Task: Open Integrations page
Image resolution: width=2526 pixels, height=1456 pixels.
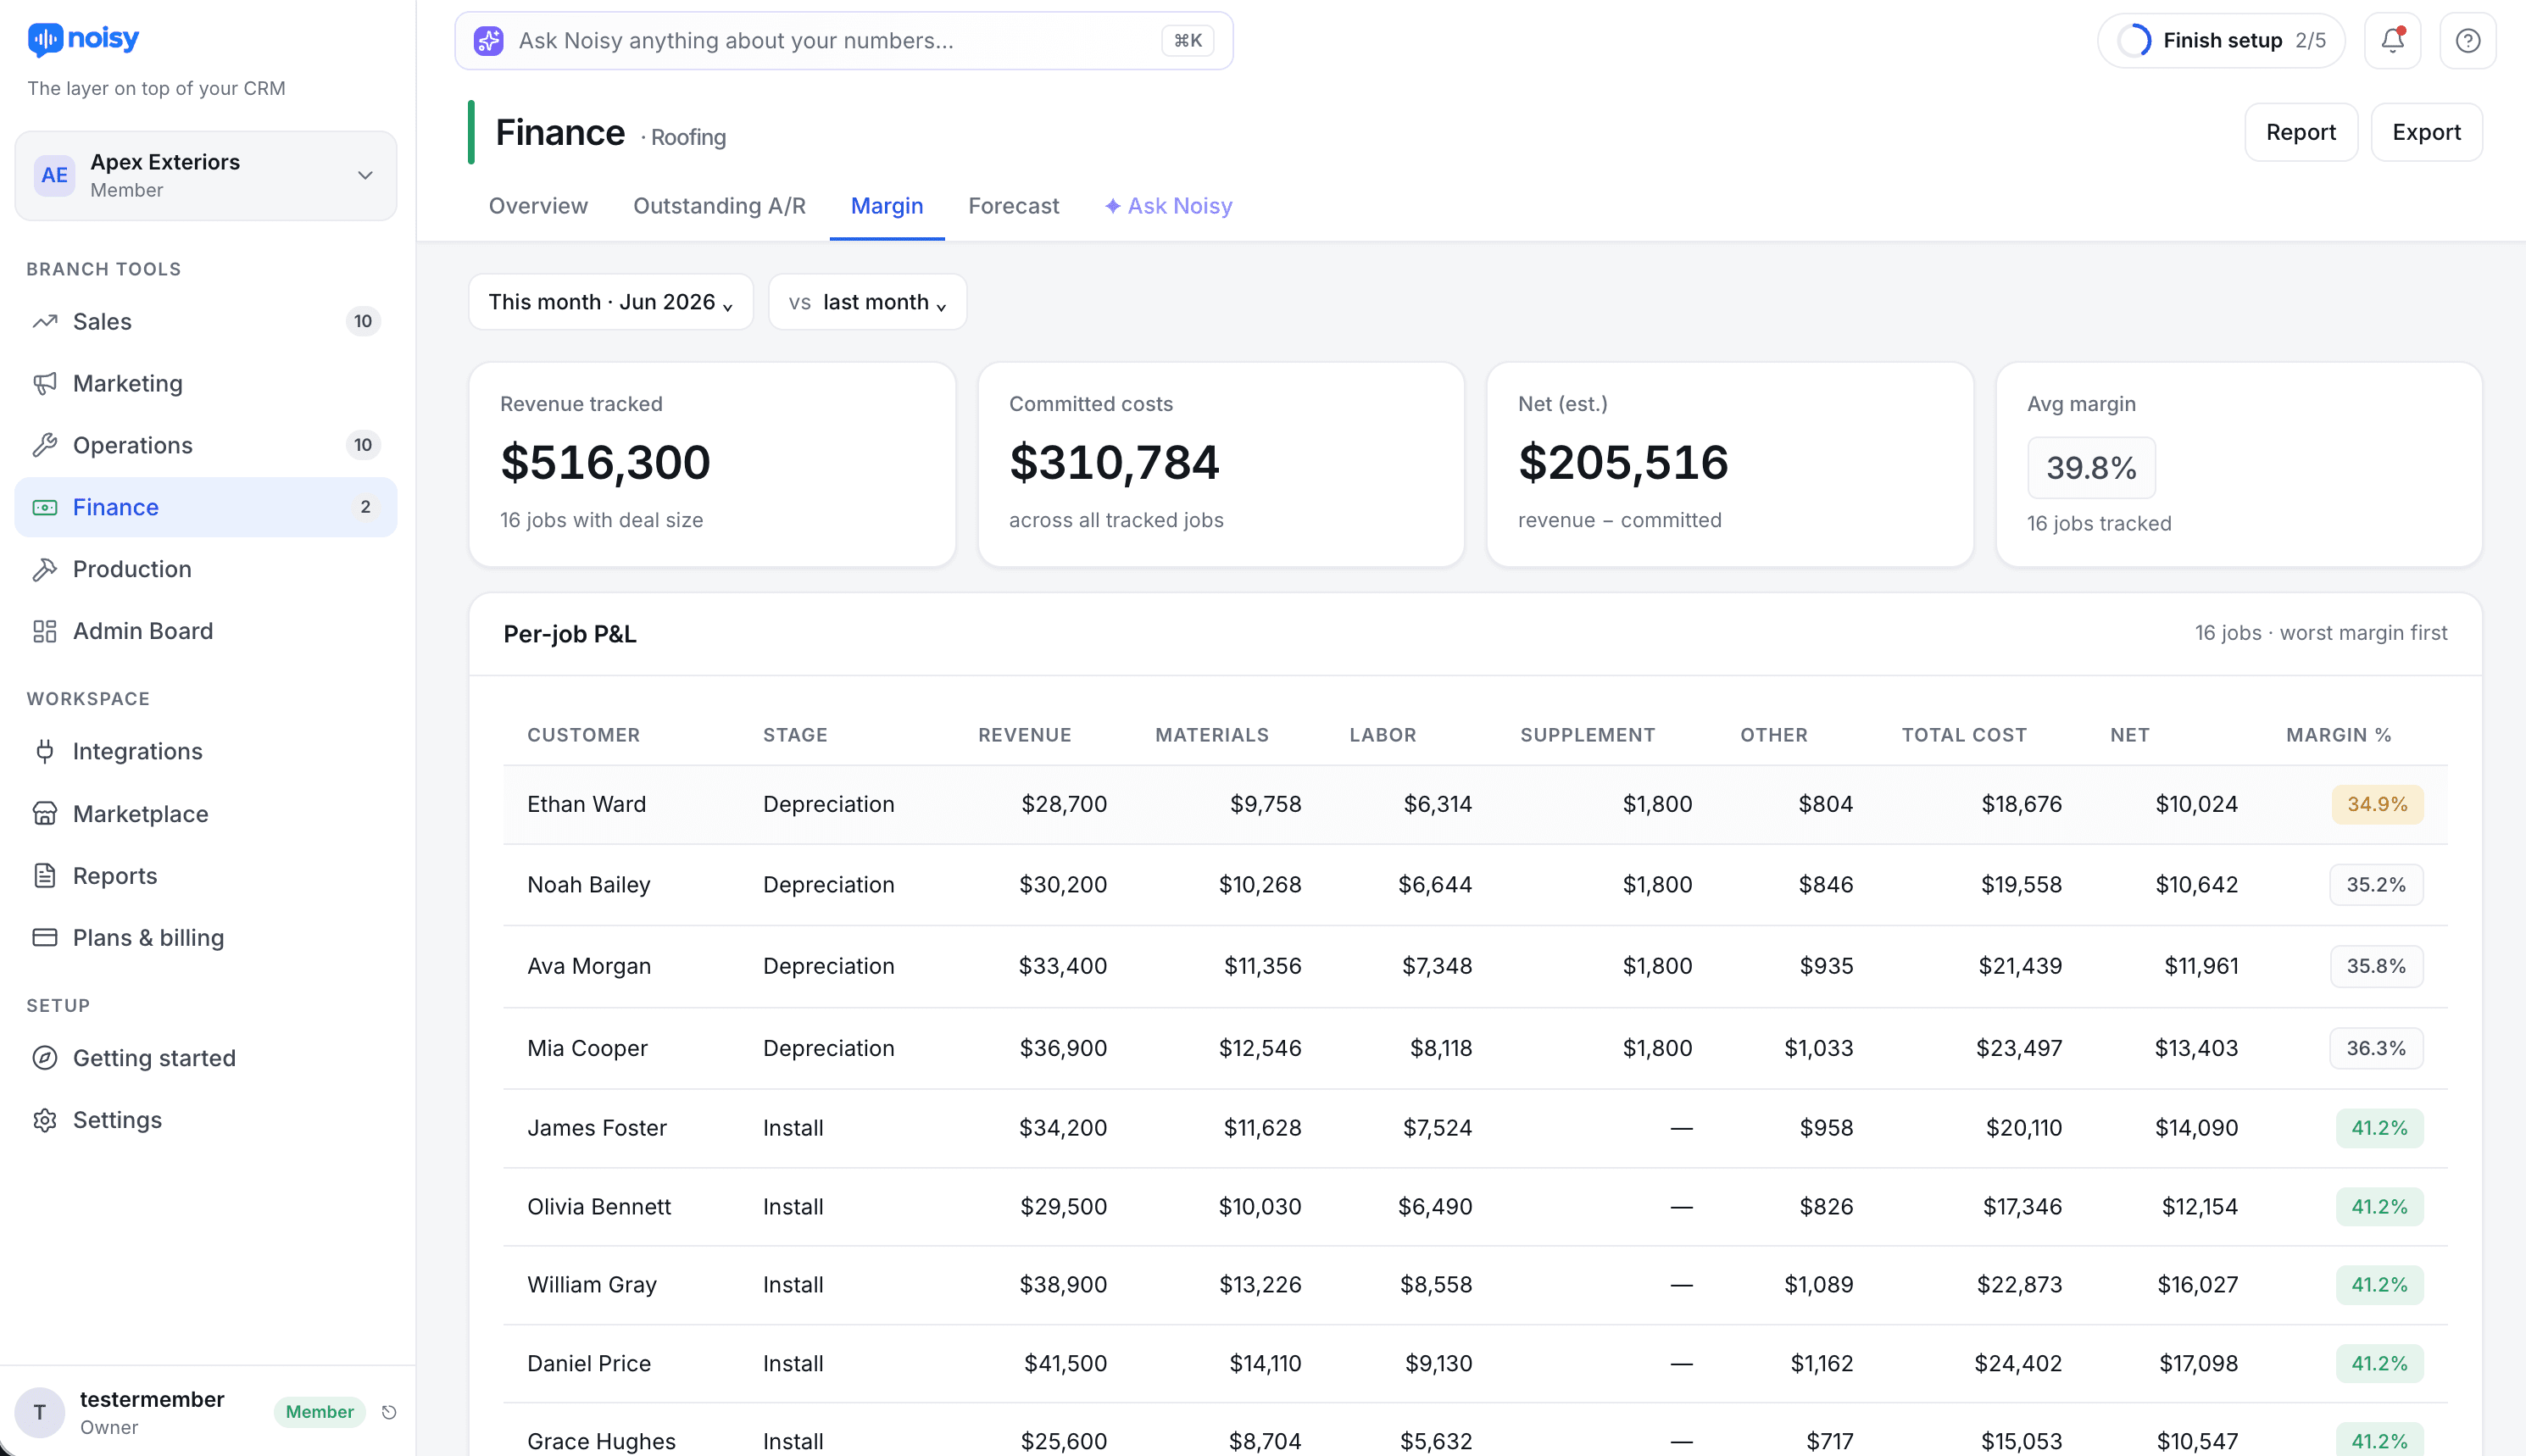Action: 206,751
